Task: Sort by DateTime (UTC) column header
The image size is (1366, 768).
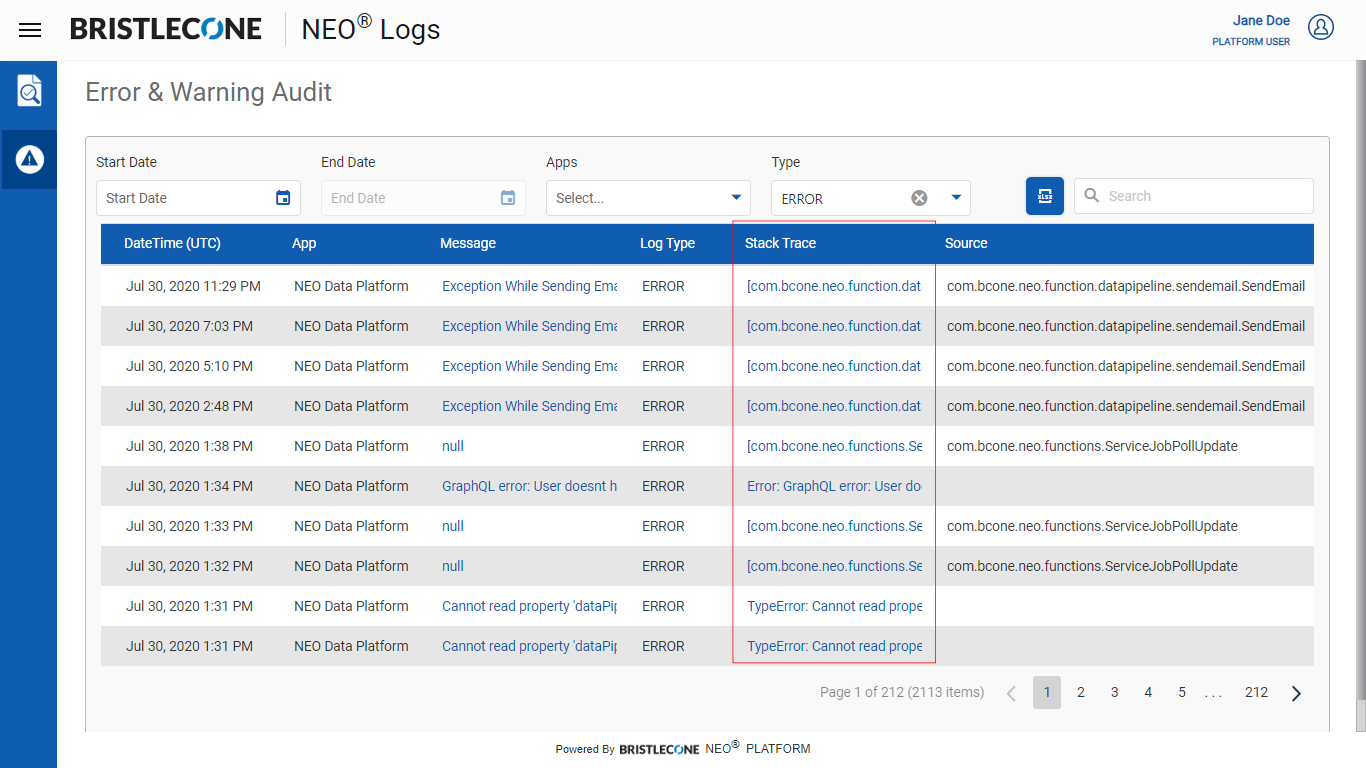Action: [x=172, y=243]
